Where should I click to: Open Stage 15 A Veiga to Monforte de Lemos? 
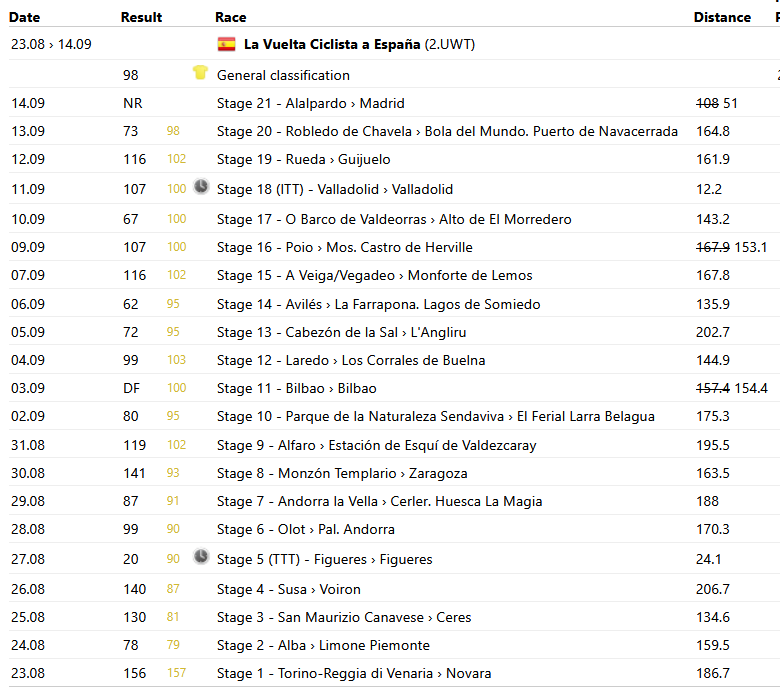click(374, 275)
